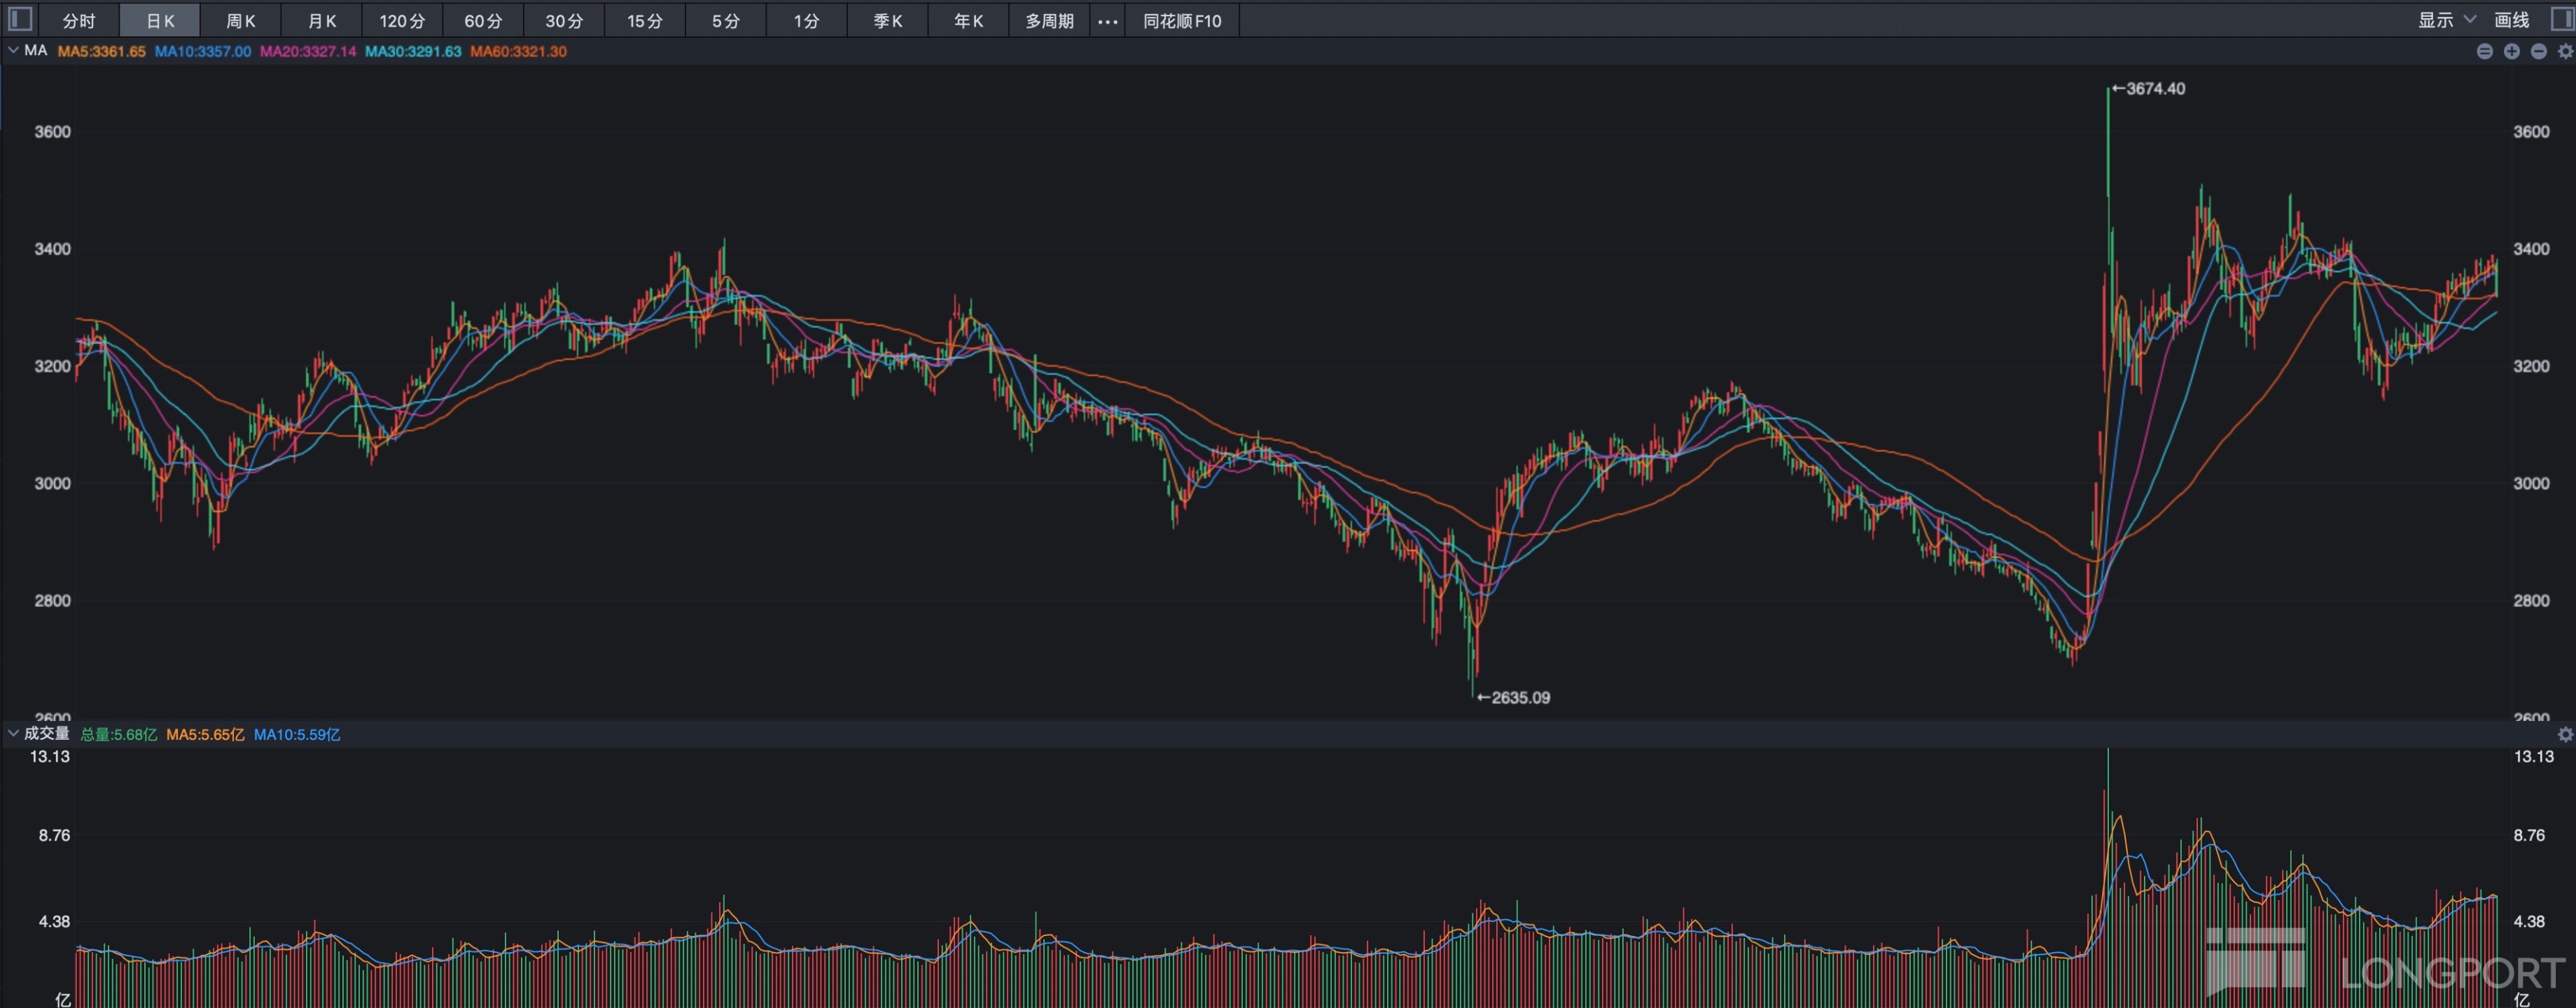Select the 60分 period tab
Viewport: 2576px width, 1008px height.
[x=483, y=21]
